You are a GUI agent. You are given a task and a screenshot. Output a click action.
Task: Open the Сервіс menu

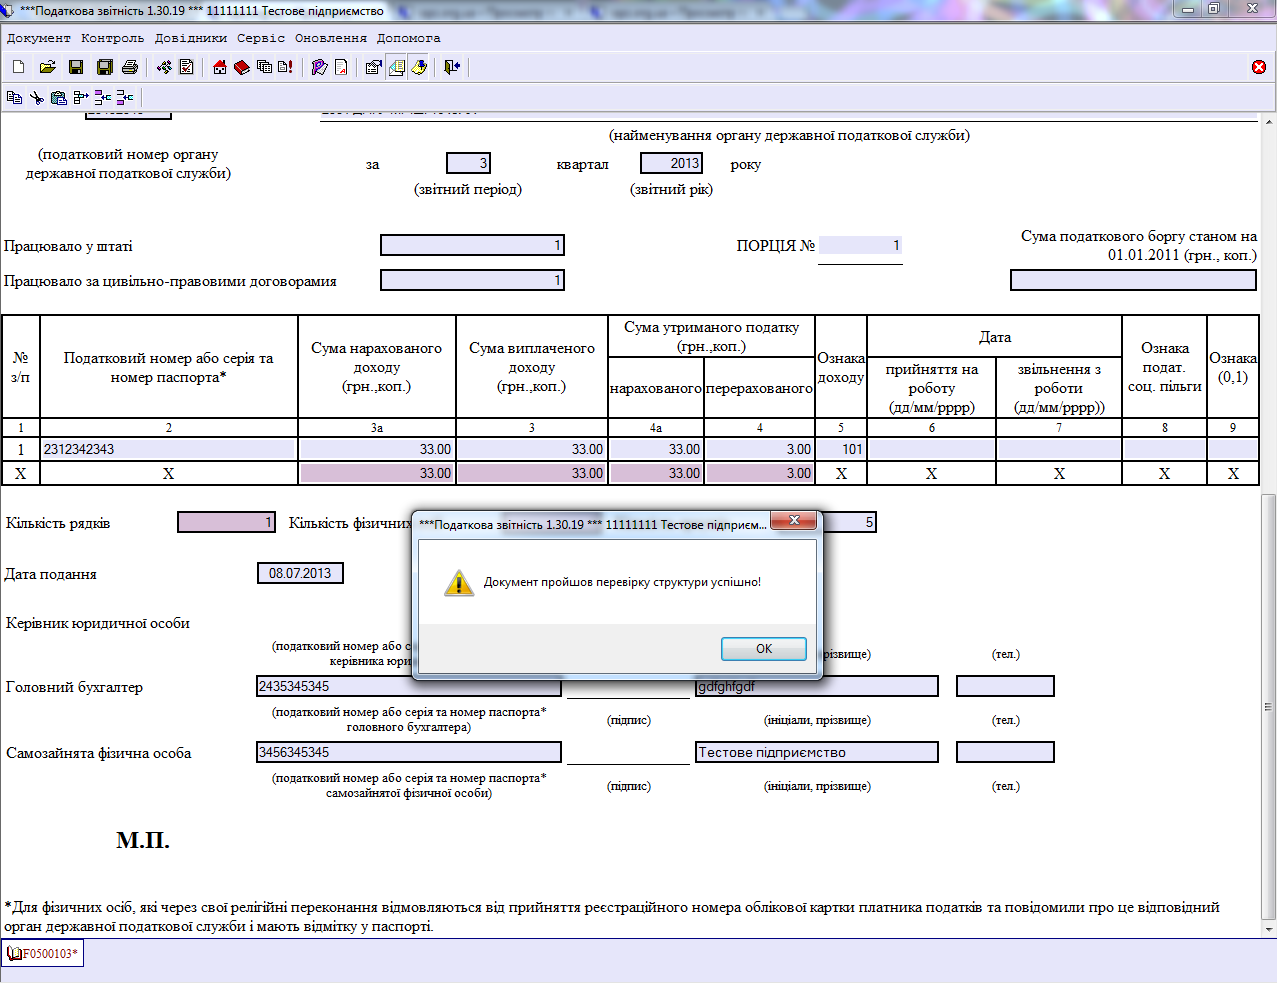pos(261,38)
